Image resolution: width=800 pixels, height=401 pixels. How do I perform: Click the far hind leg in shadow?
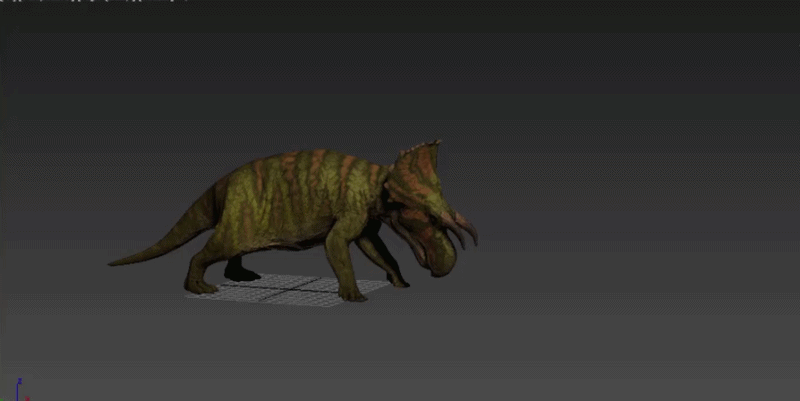tap(239, 268)
